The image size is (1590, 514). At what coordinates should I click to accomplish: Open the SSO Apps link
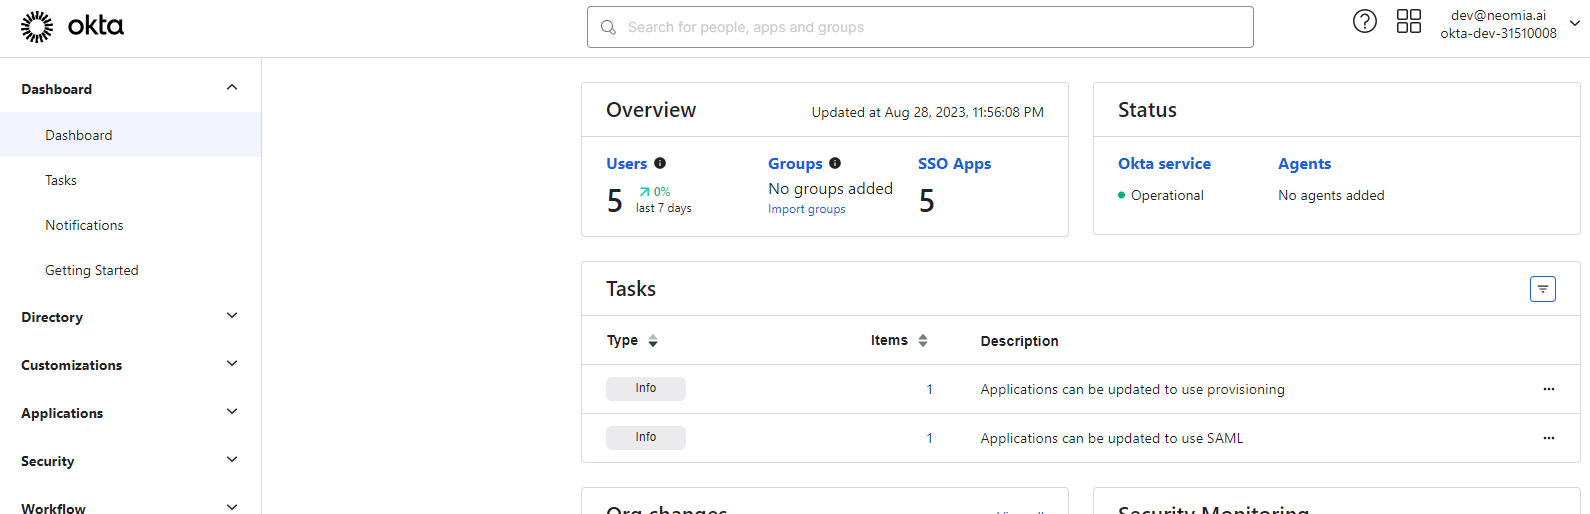point(955,163)
